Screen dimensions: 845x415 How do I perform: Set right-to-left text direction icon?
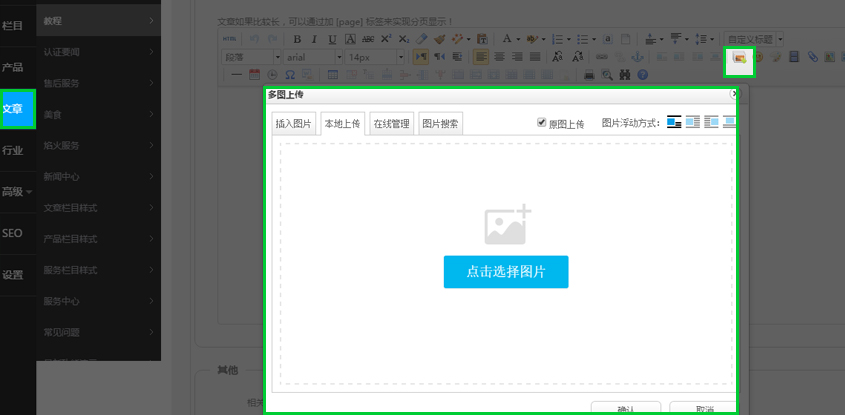point(440,57)
